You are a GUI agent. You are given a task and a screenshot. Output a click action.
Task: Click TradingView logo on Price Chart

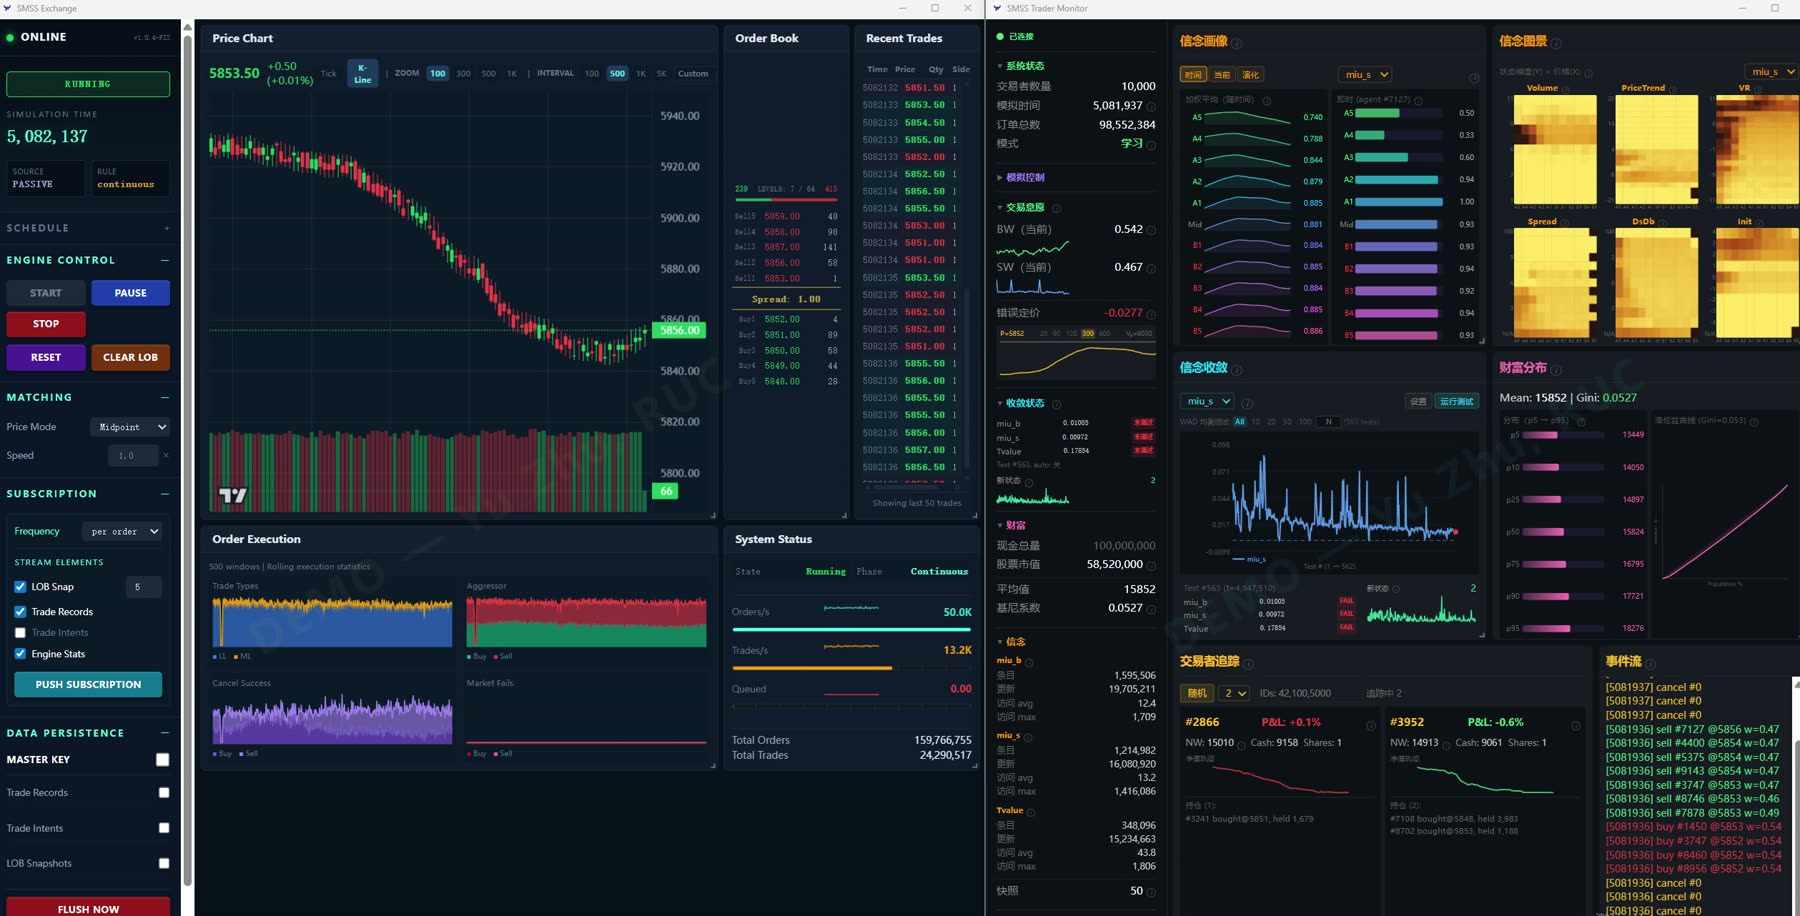point(233,495)
